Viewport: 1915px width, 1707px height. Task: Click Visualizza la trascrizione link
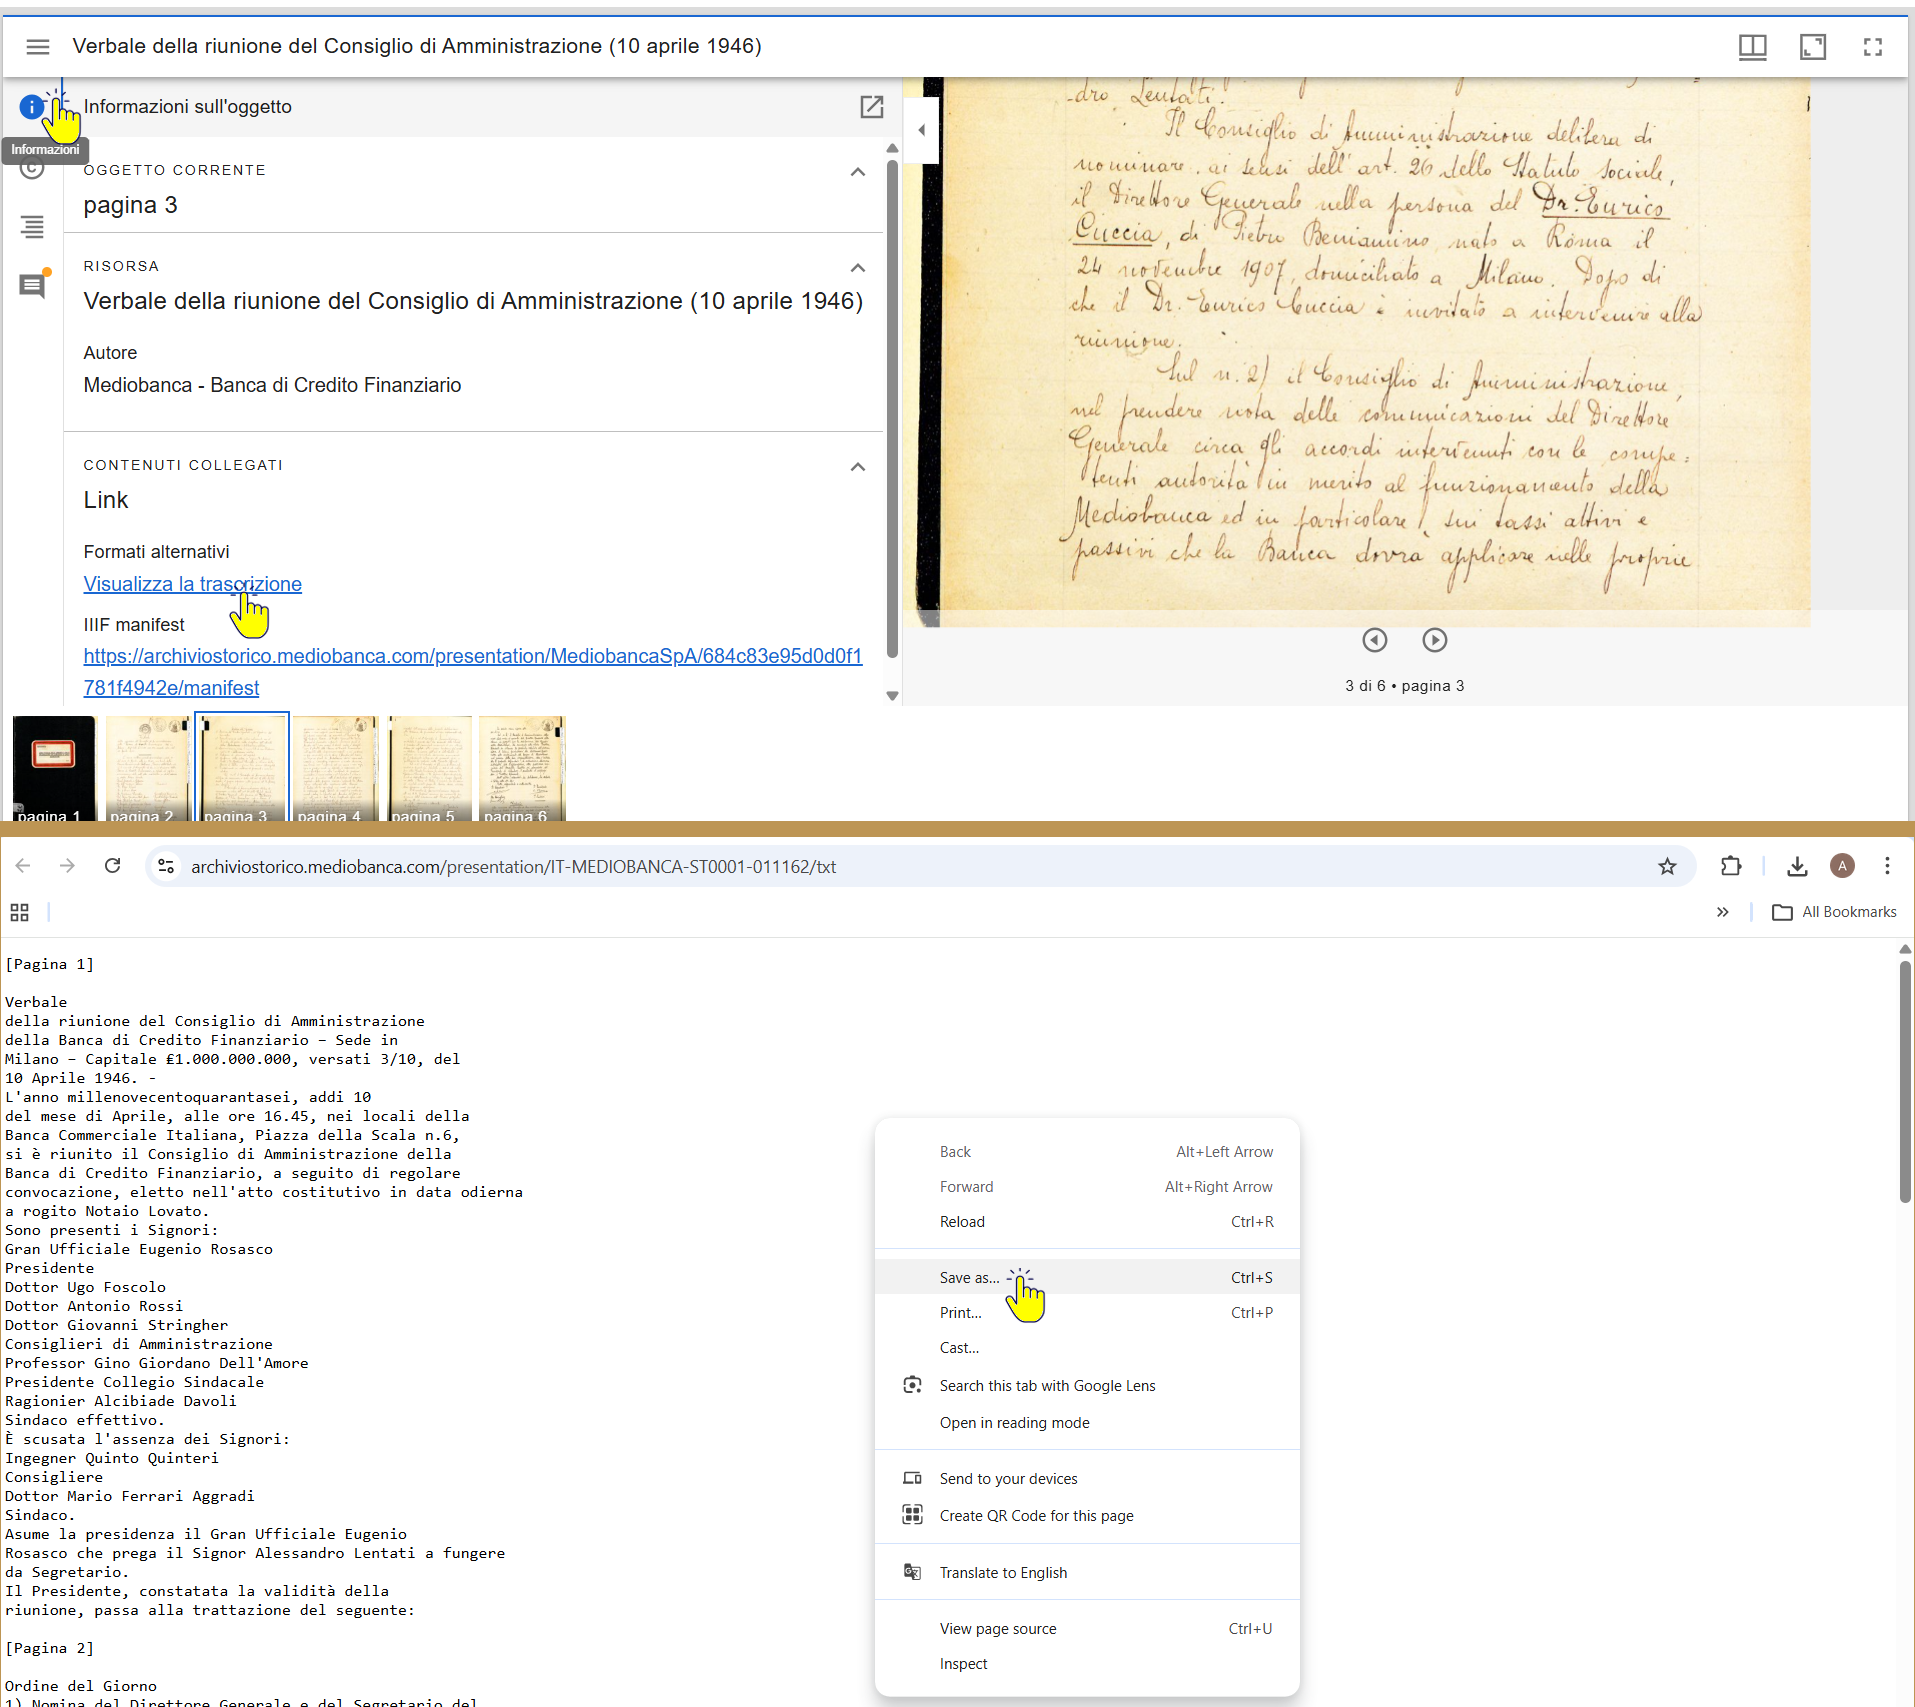pyautogui.click(x=192, y=584)
